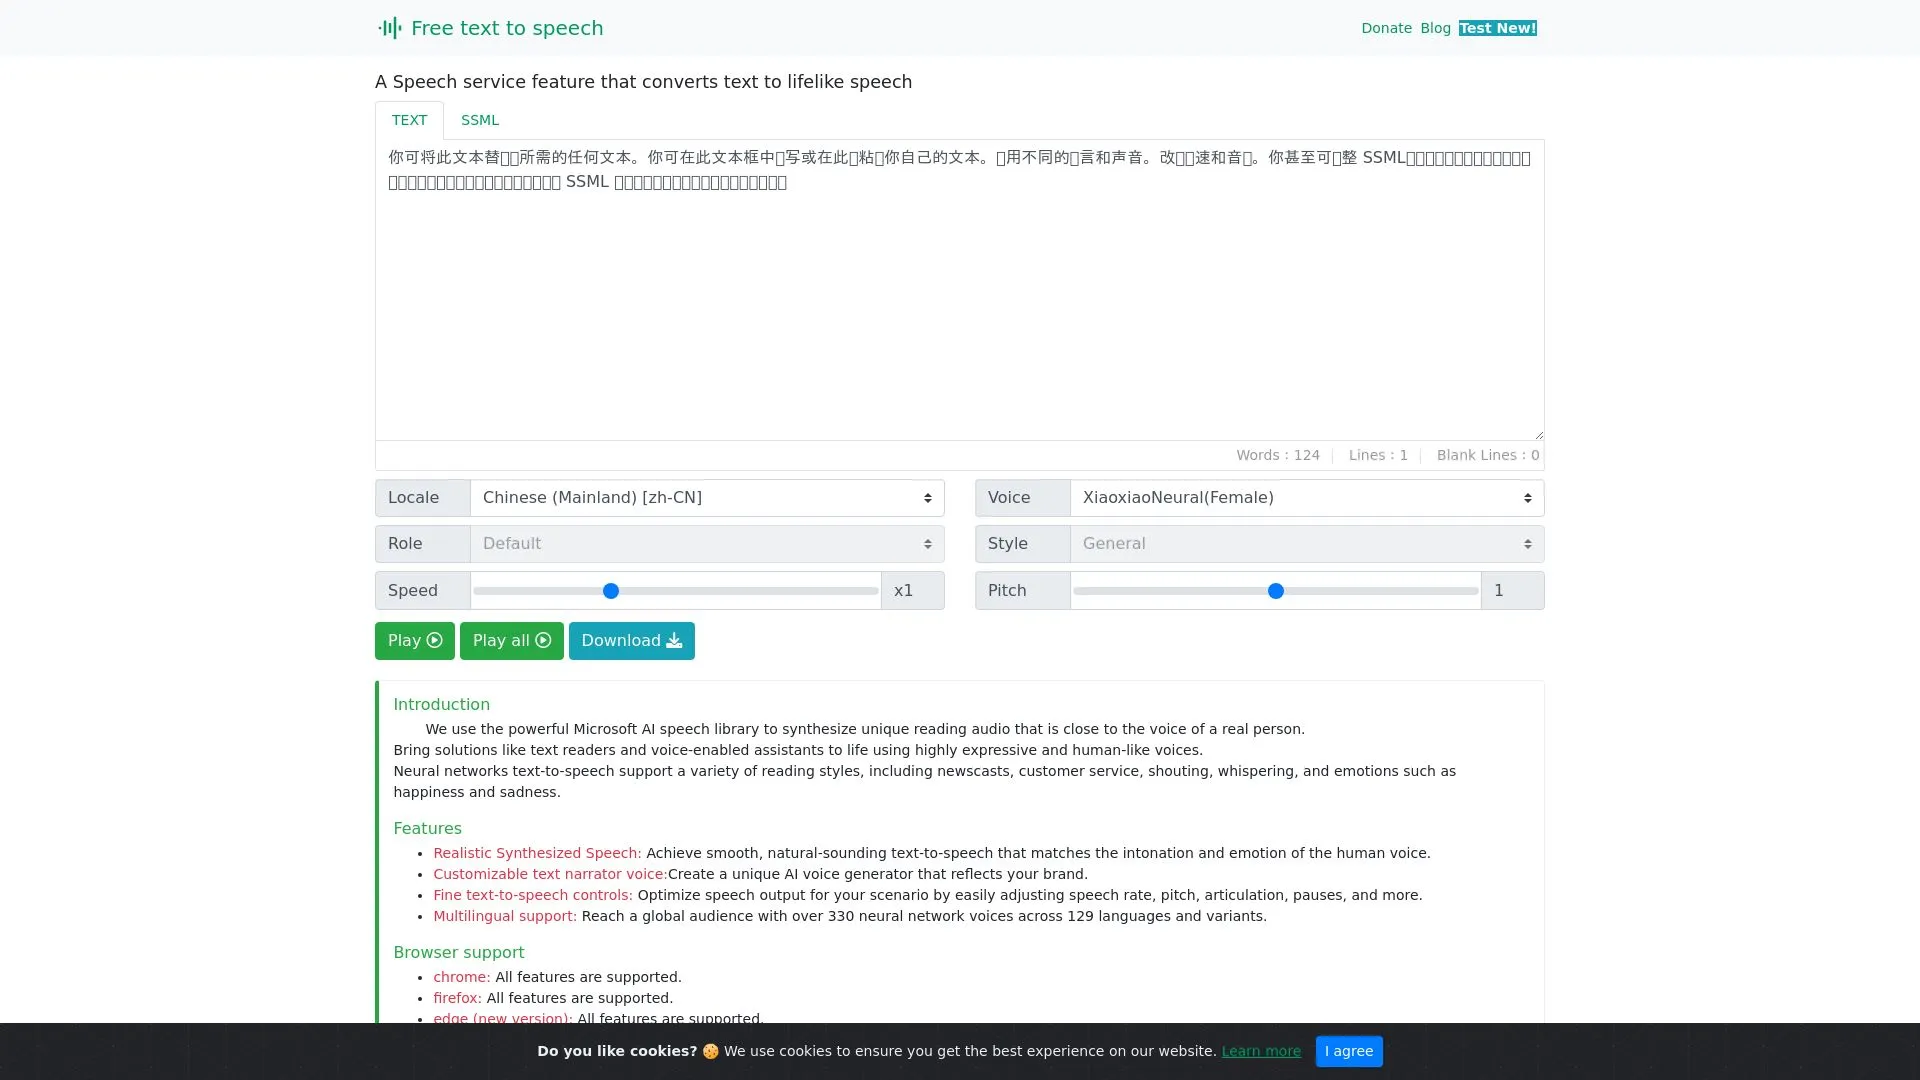Click inside the text input area
The width and height of the screenshot is (1920, 1080).
[958, 290]
